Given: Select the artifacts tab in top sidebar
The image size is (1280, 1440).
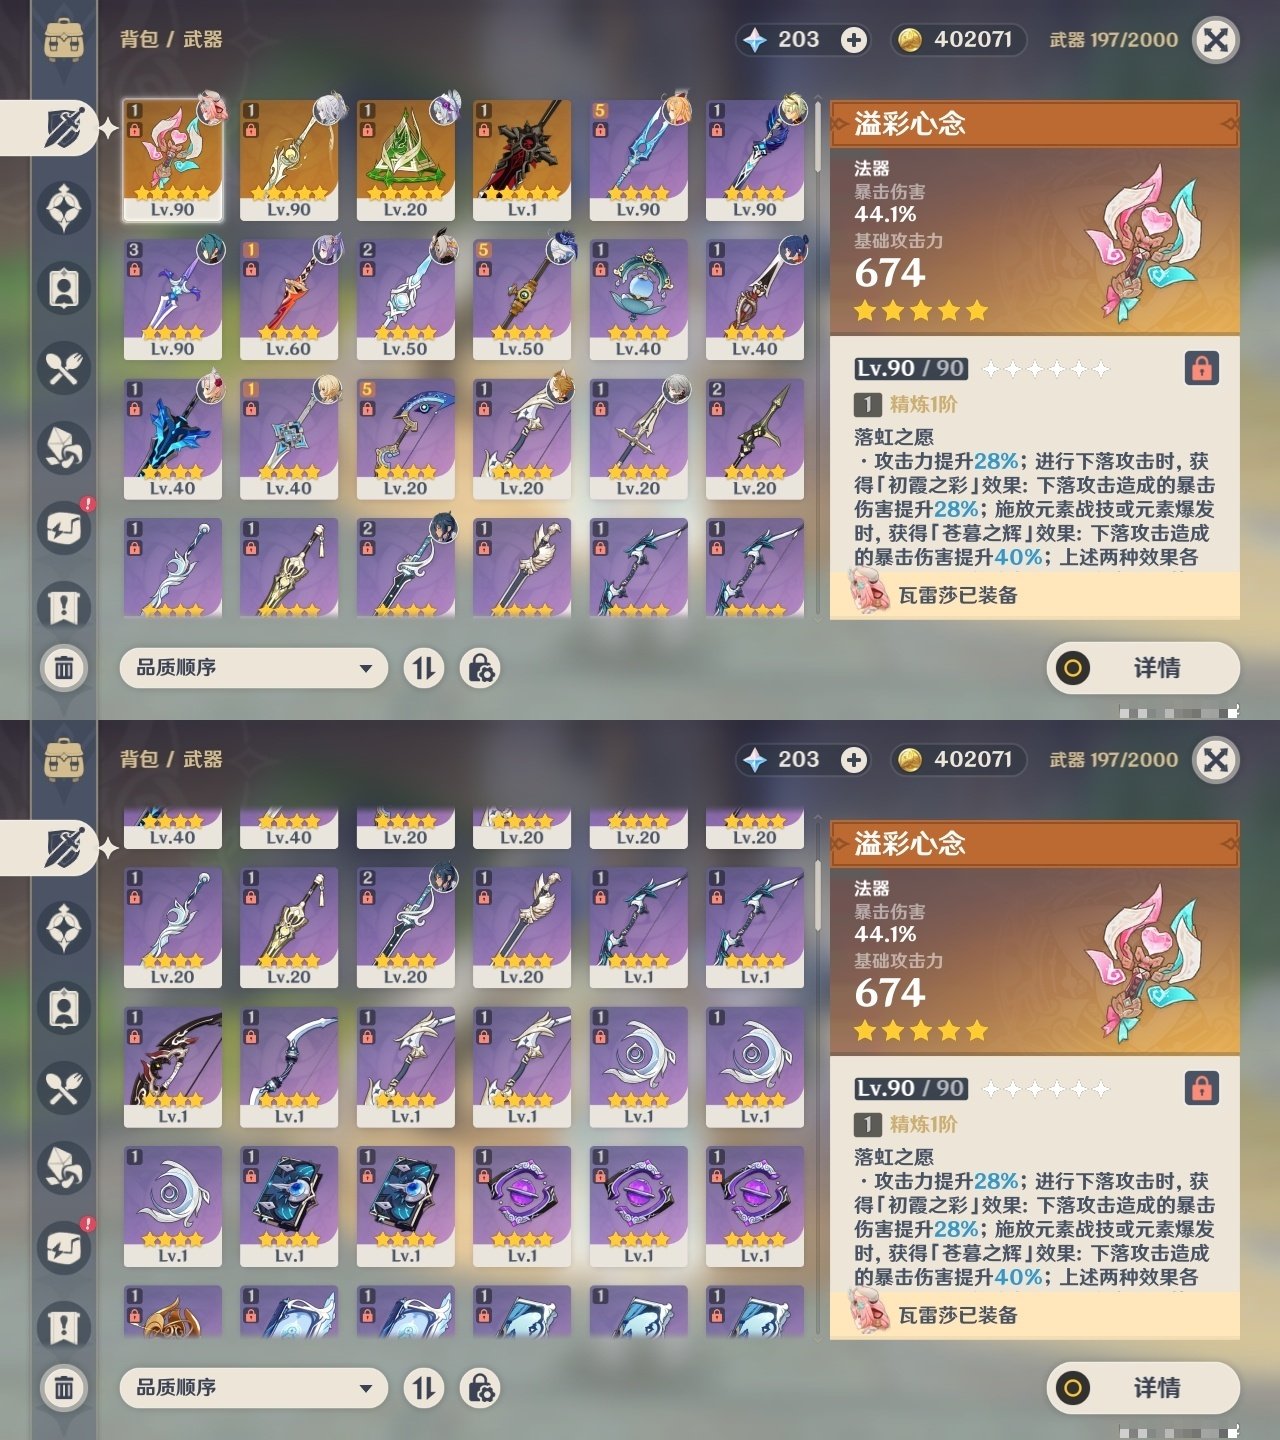Looking at the screenshot, I should (x=64, y=208).
